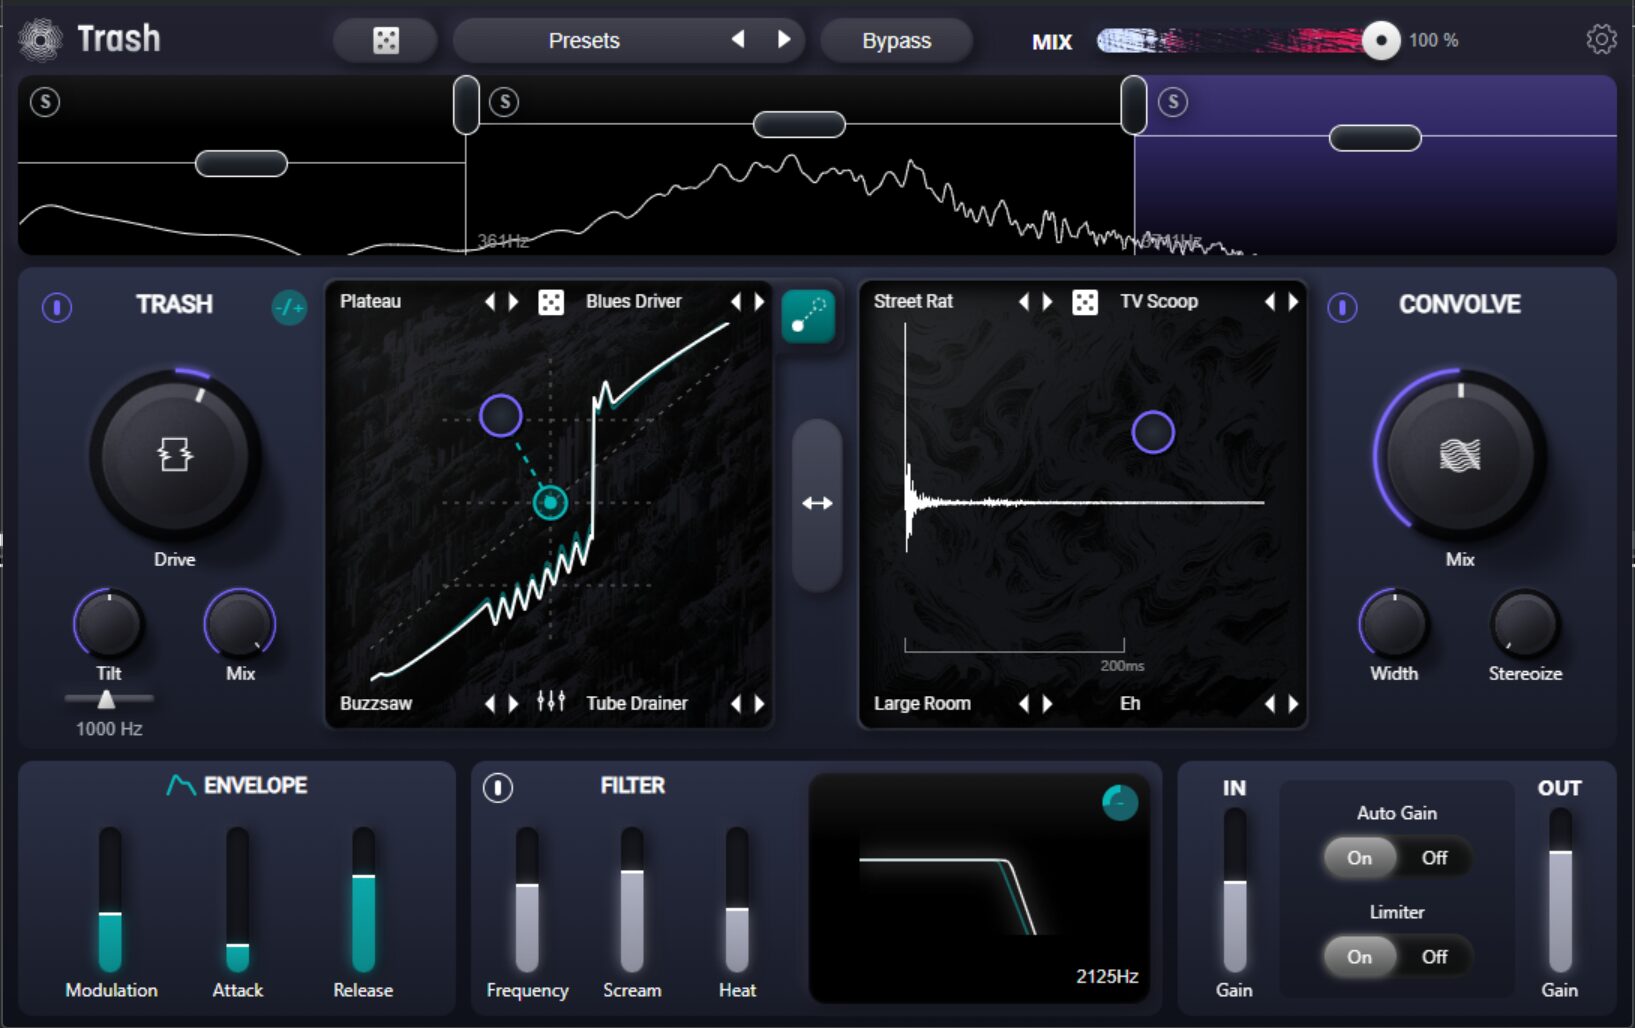Viewport: 1635px width, 1028px height.
Task: Toggle the CONVOLVE module power button
Action: (x=1342, y=307)
